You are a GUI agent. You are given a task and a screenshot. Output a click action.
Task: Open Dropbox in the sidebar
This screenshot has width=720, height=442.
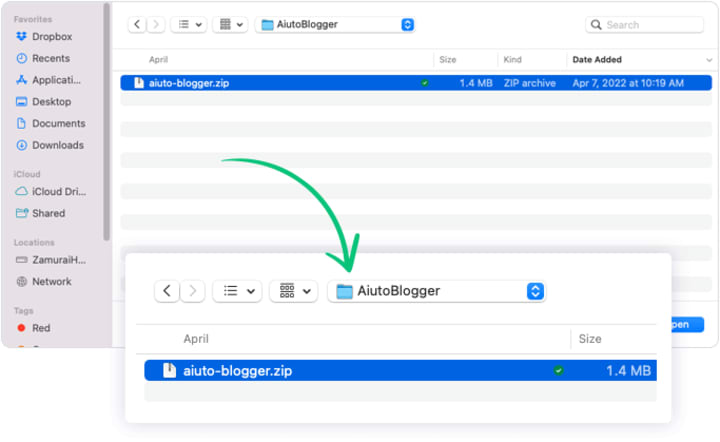tap(44, 37)
